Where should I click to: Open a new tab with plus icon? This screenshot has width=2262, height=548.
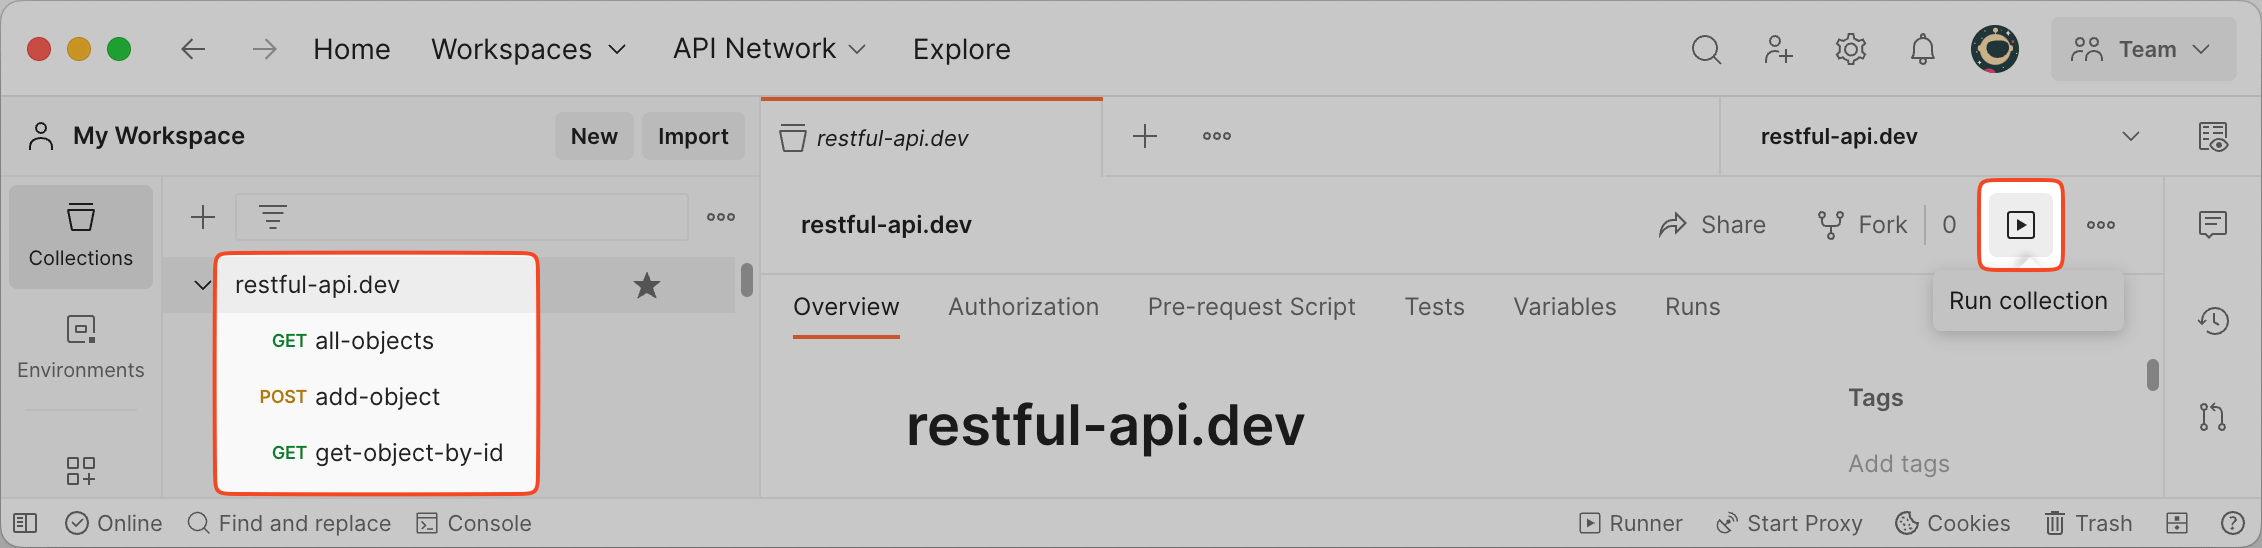click(x=1145, y=136)
